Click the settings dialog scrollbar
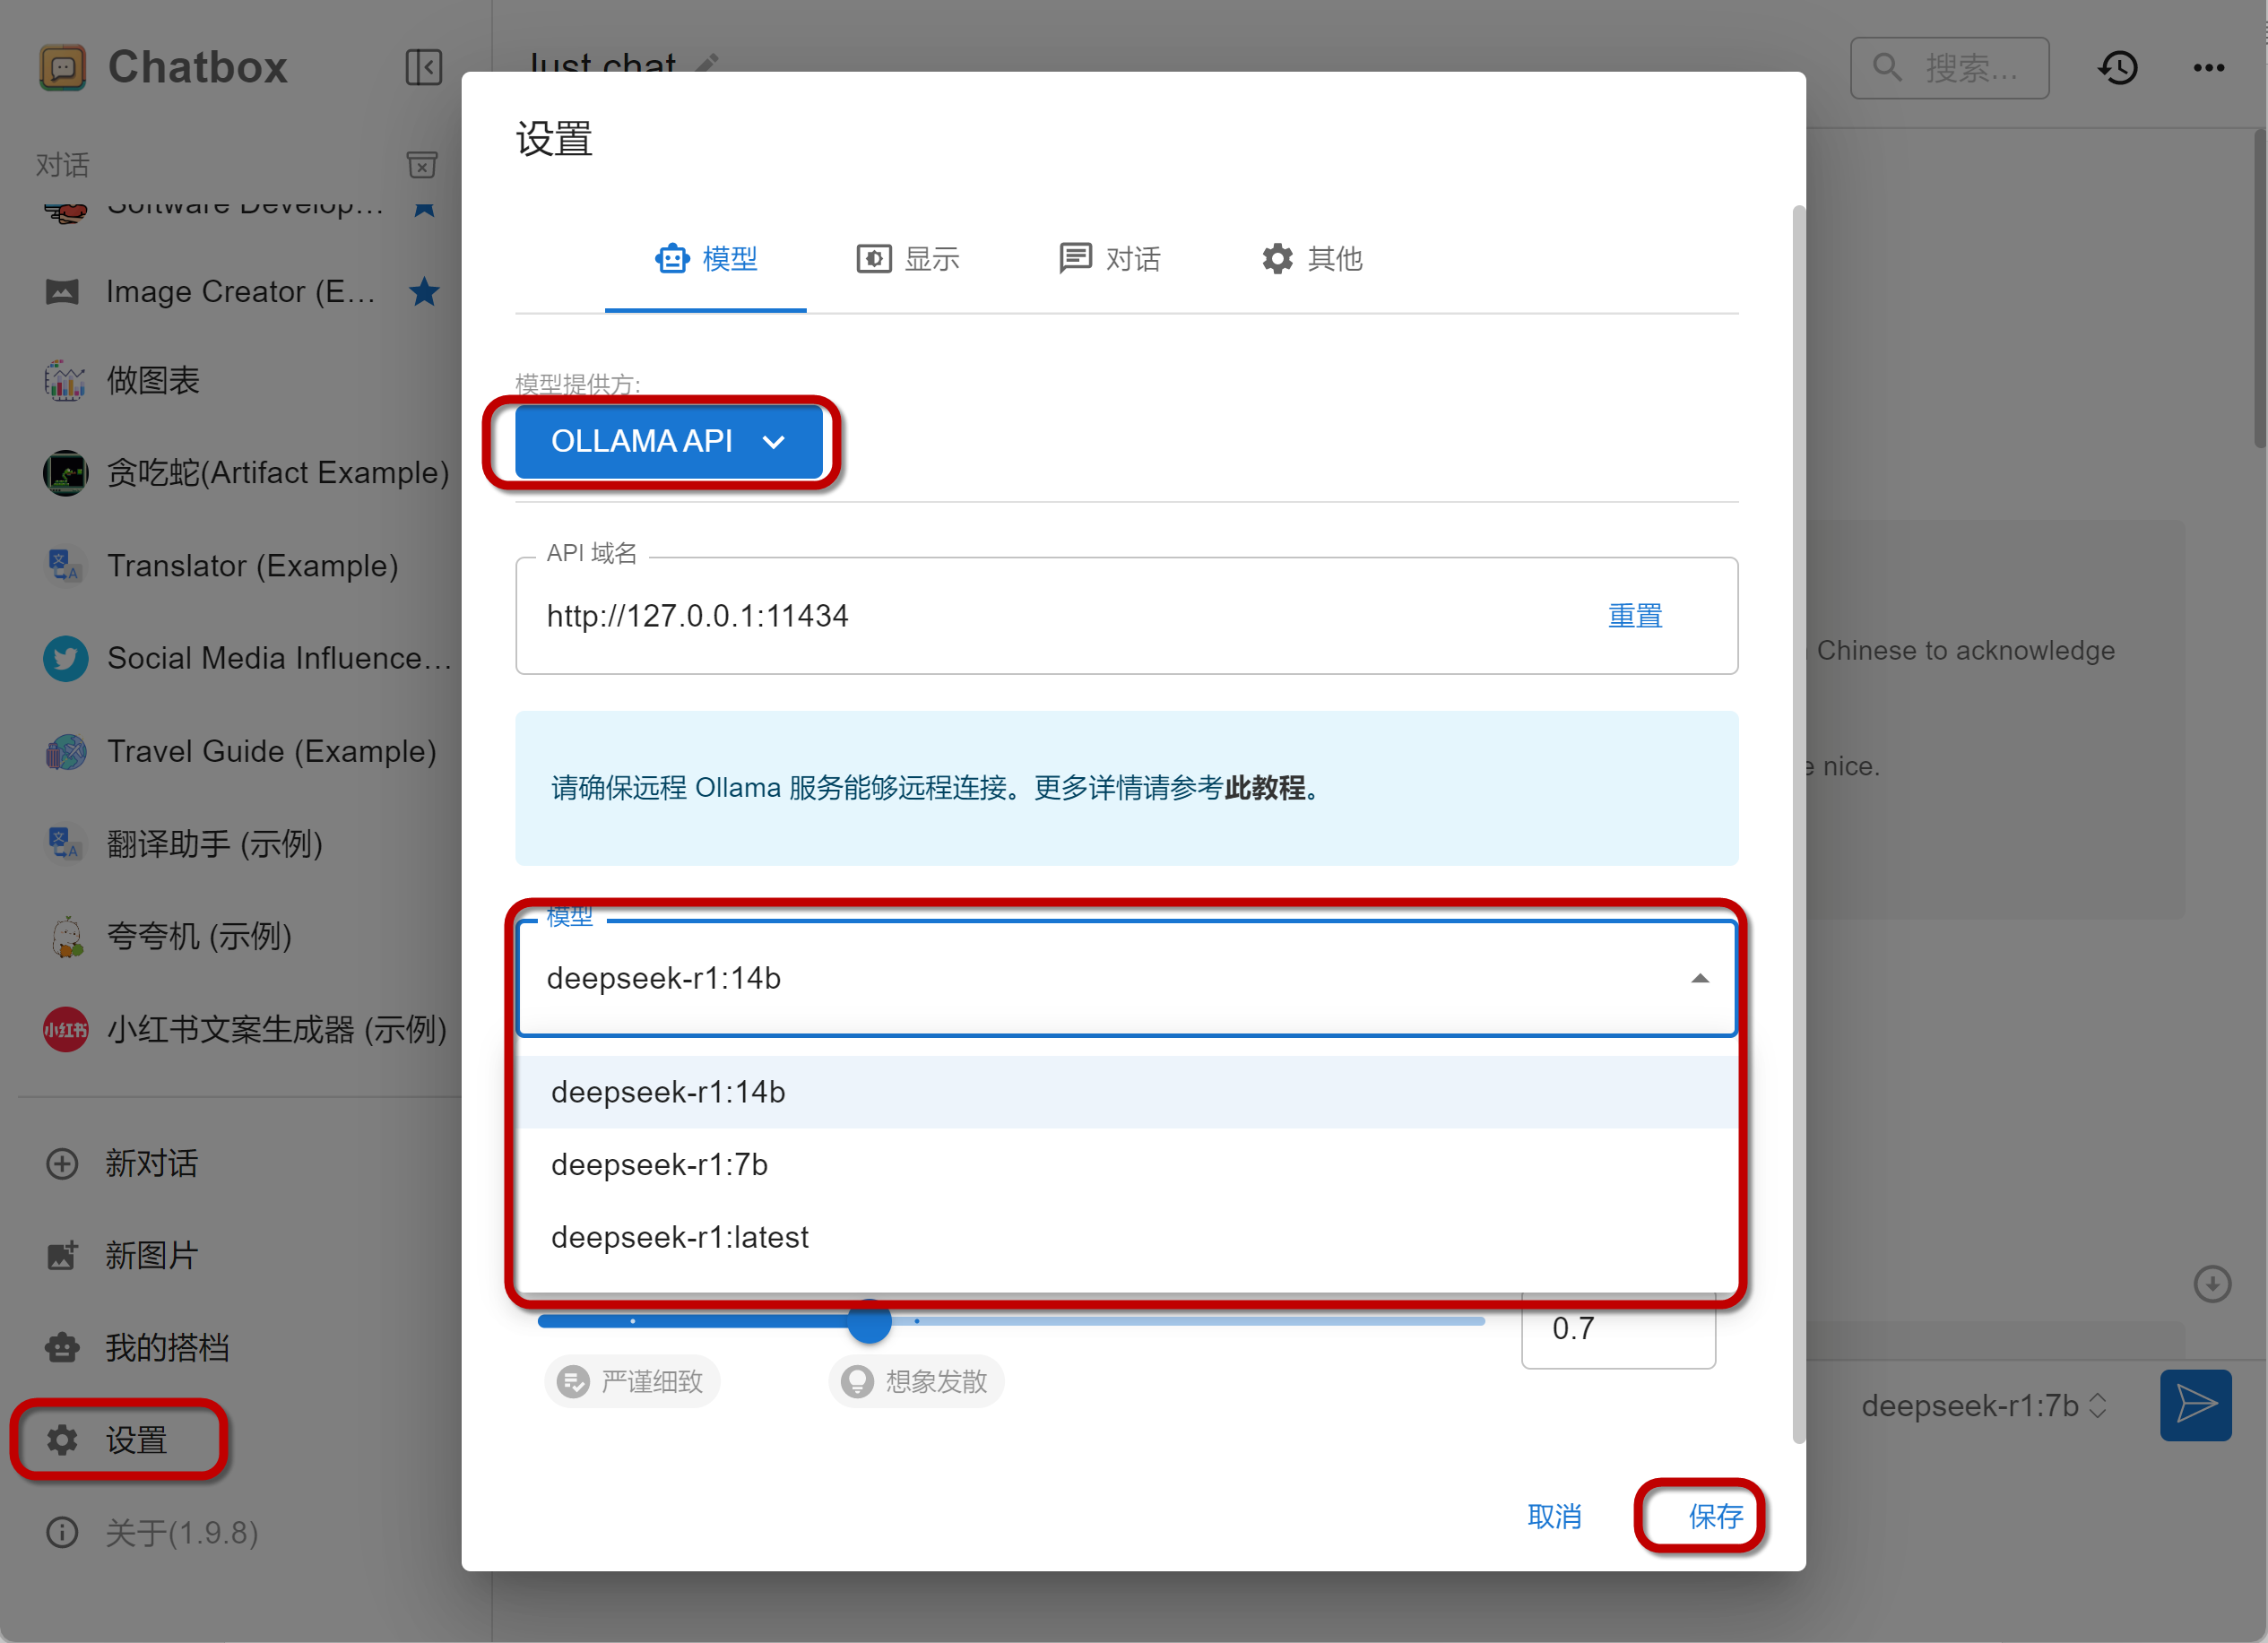This screenshot has width=2268, height=1643. 1798,823
